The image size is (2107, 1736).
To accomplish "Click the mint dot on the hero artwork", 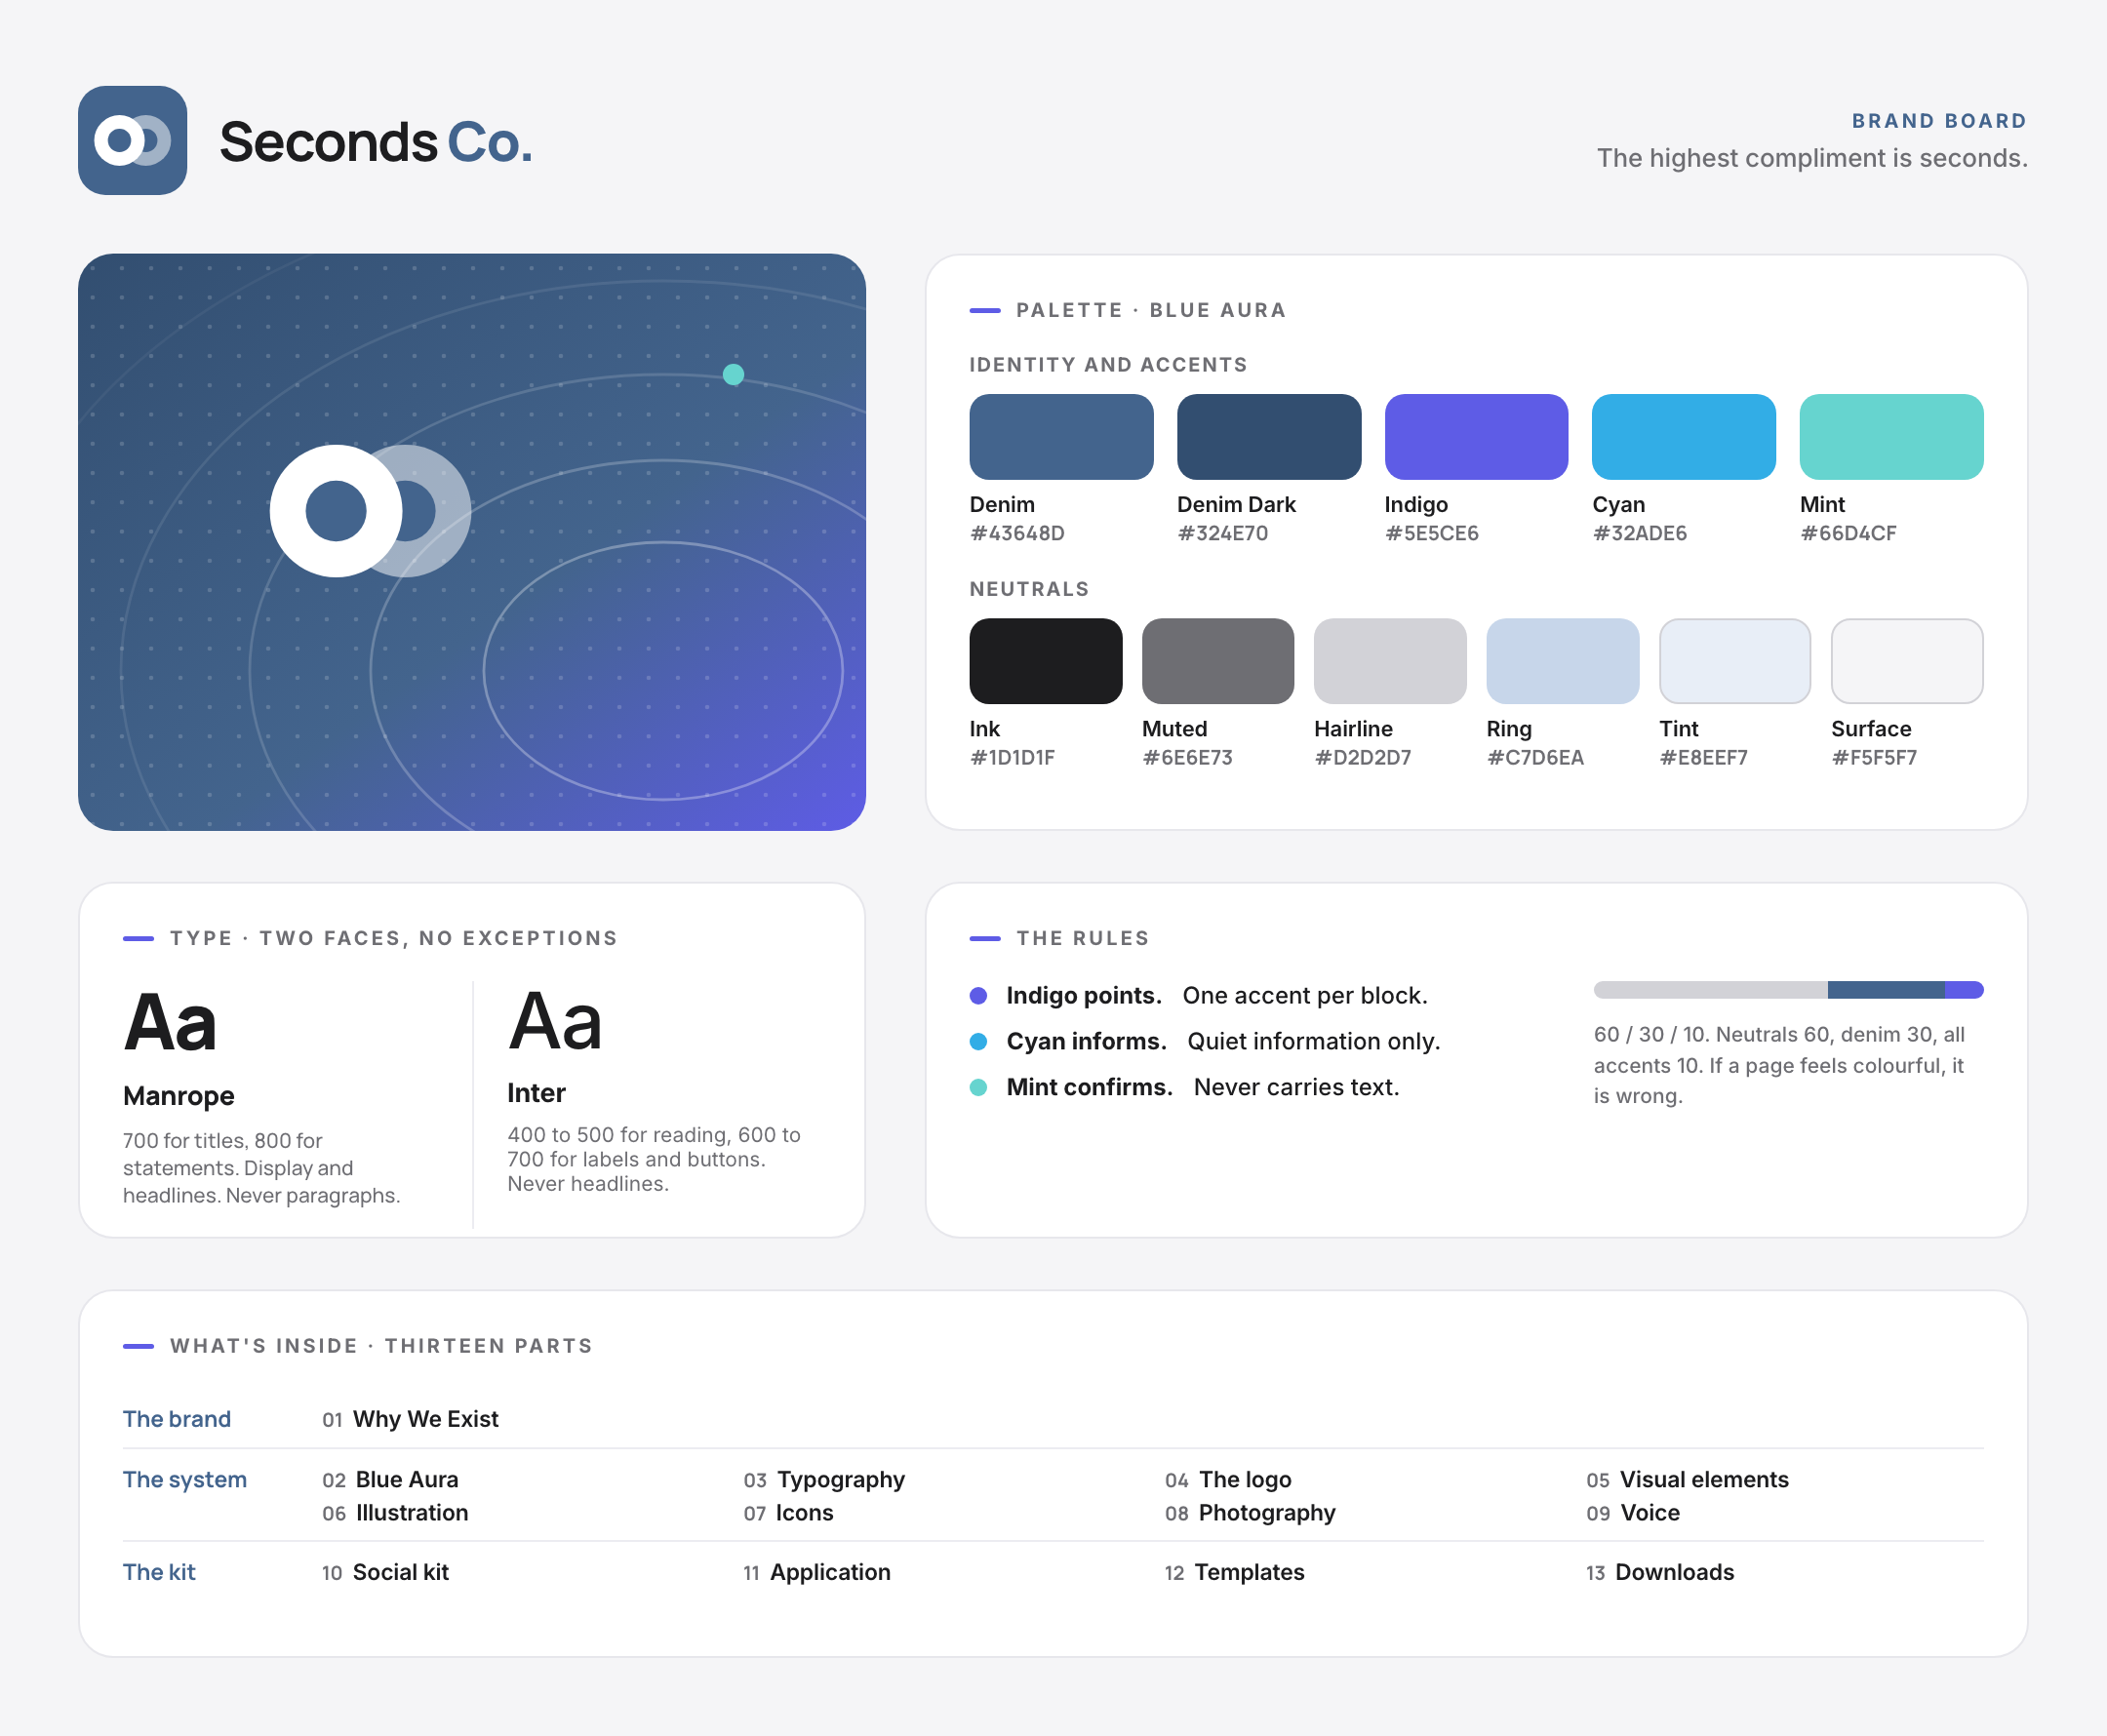I will click(733, 374).
